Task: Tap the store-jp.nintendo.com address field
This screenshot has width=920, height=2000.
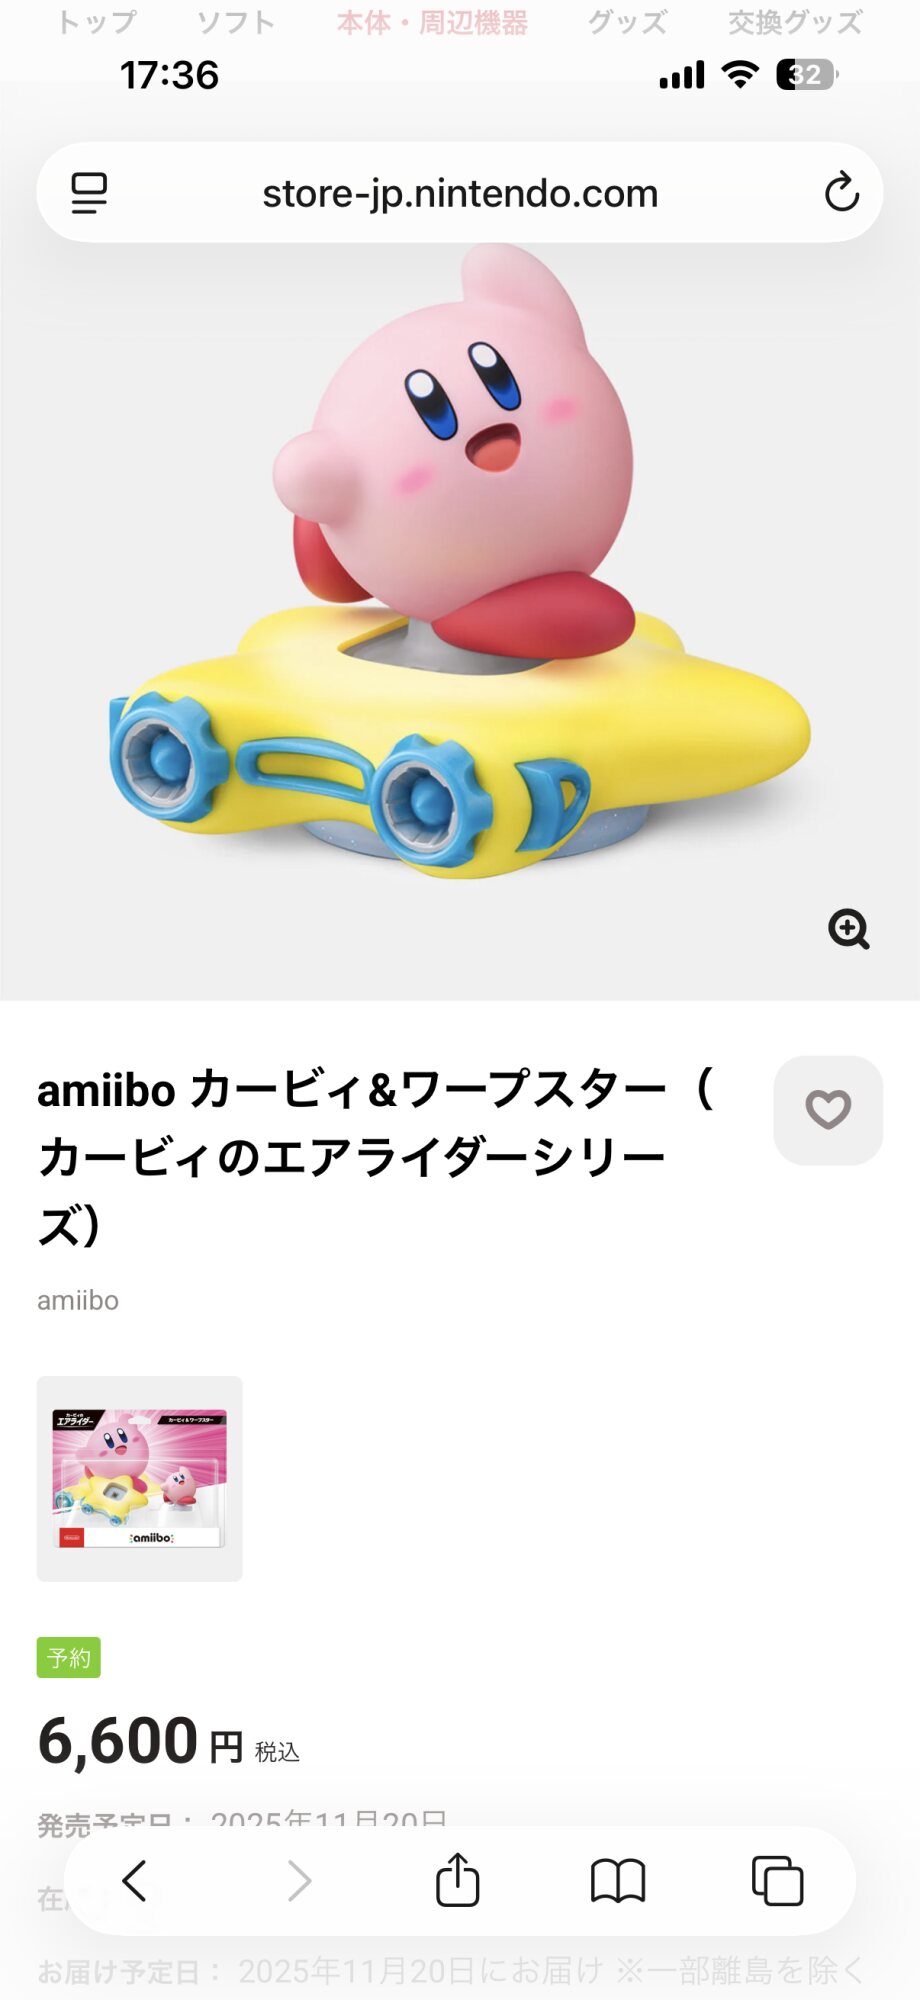Action: pos(460,192)
